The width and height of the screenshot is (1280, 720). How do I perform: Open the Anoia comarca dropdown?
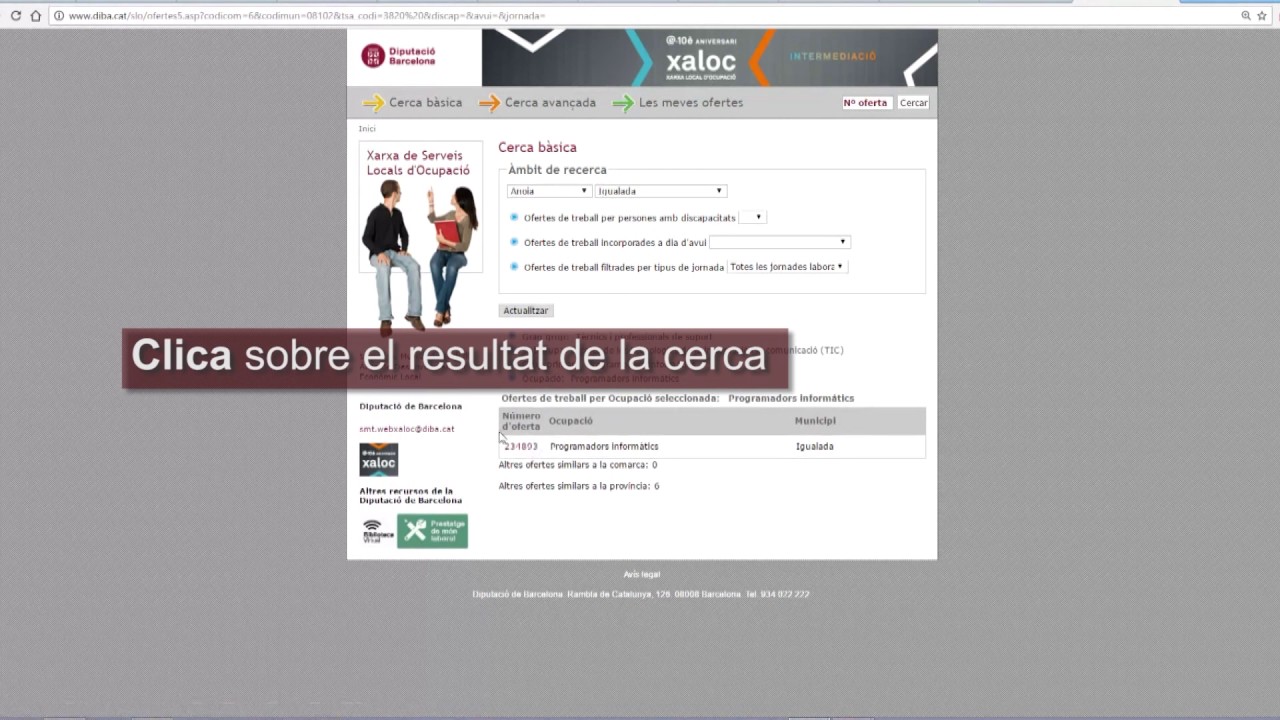(548, 191)
